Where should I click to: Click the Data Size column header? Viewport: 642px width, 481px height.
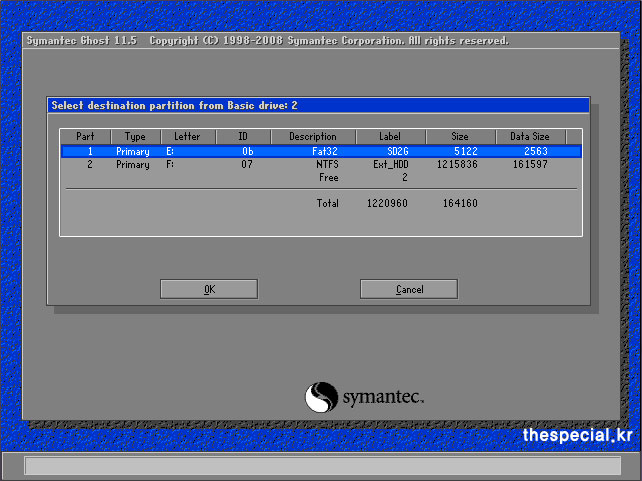530,136
